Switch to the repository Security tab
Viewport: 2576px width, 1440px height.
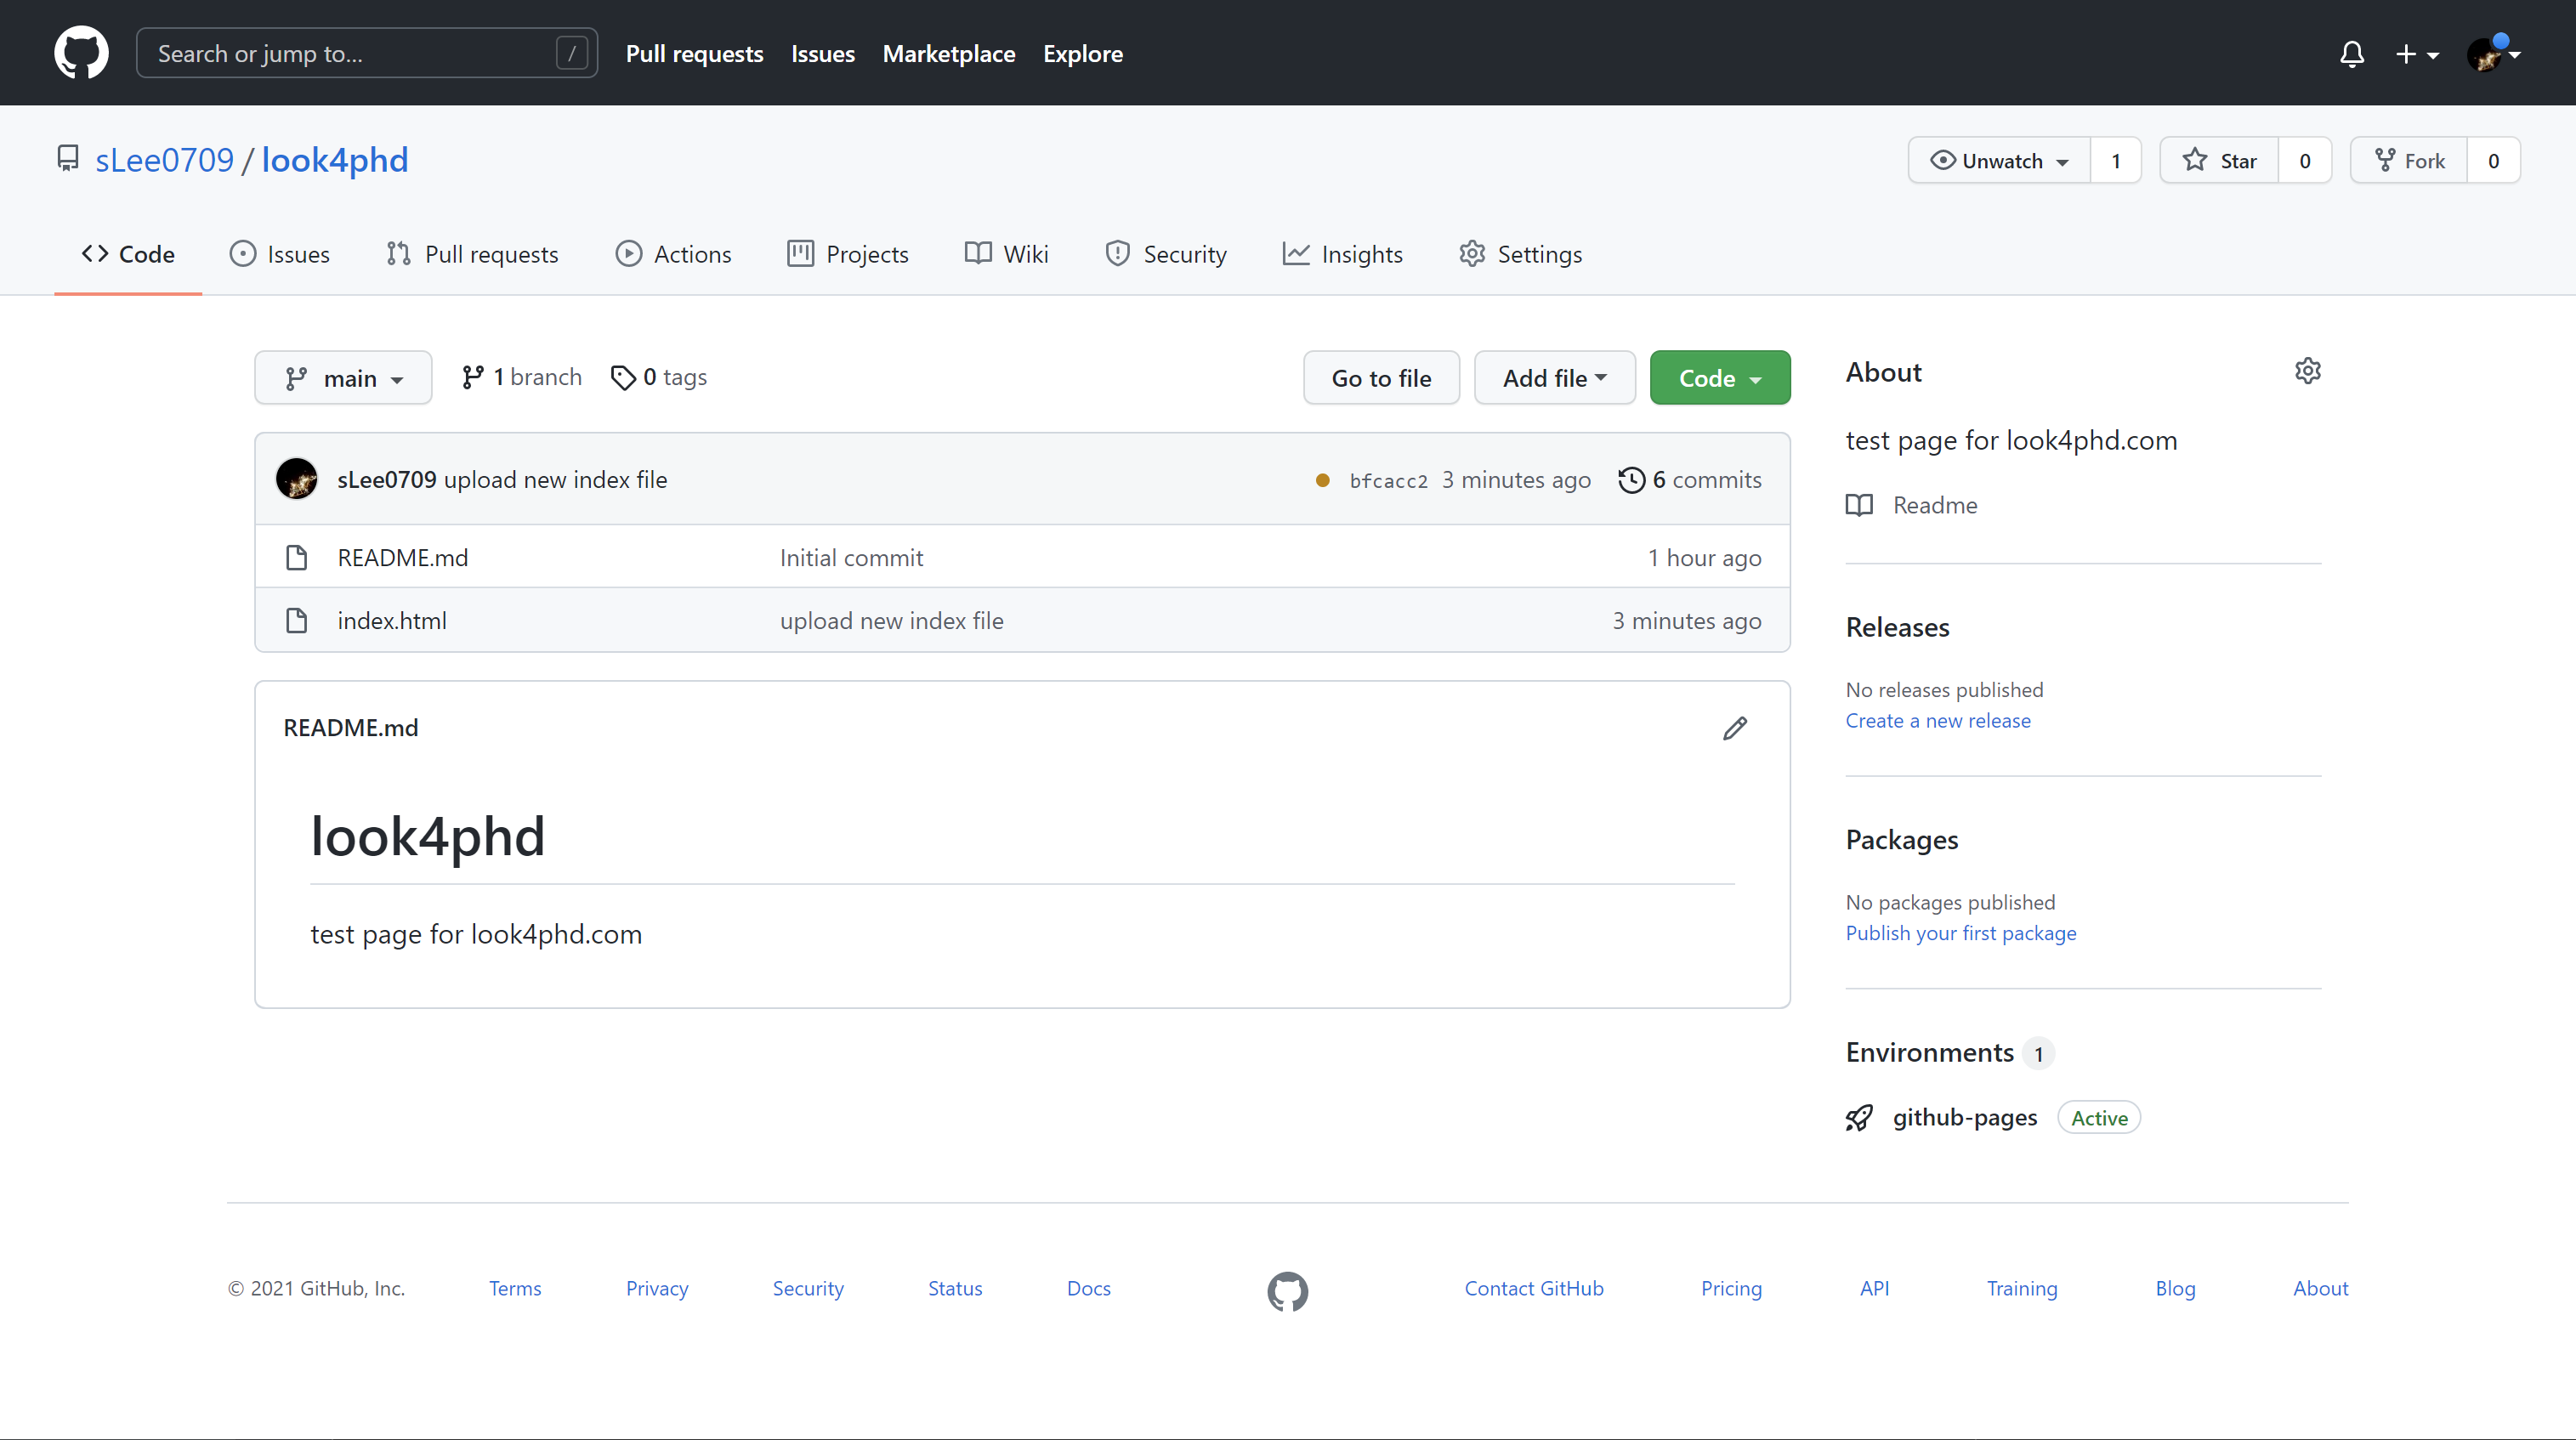coord(1166,254)
